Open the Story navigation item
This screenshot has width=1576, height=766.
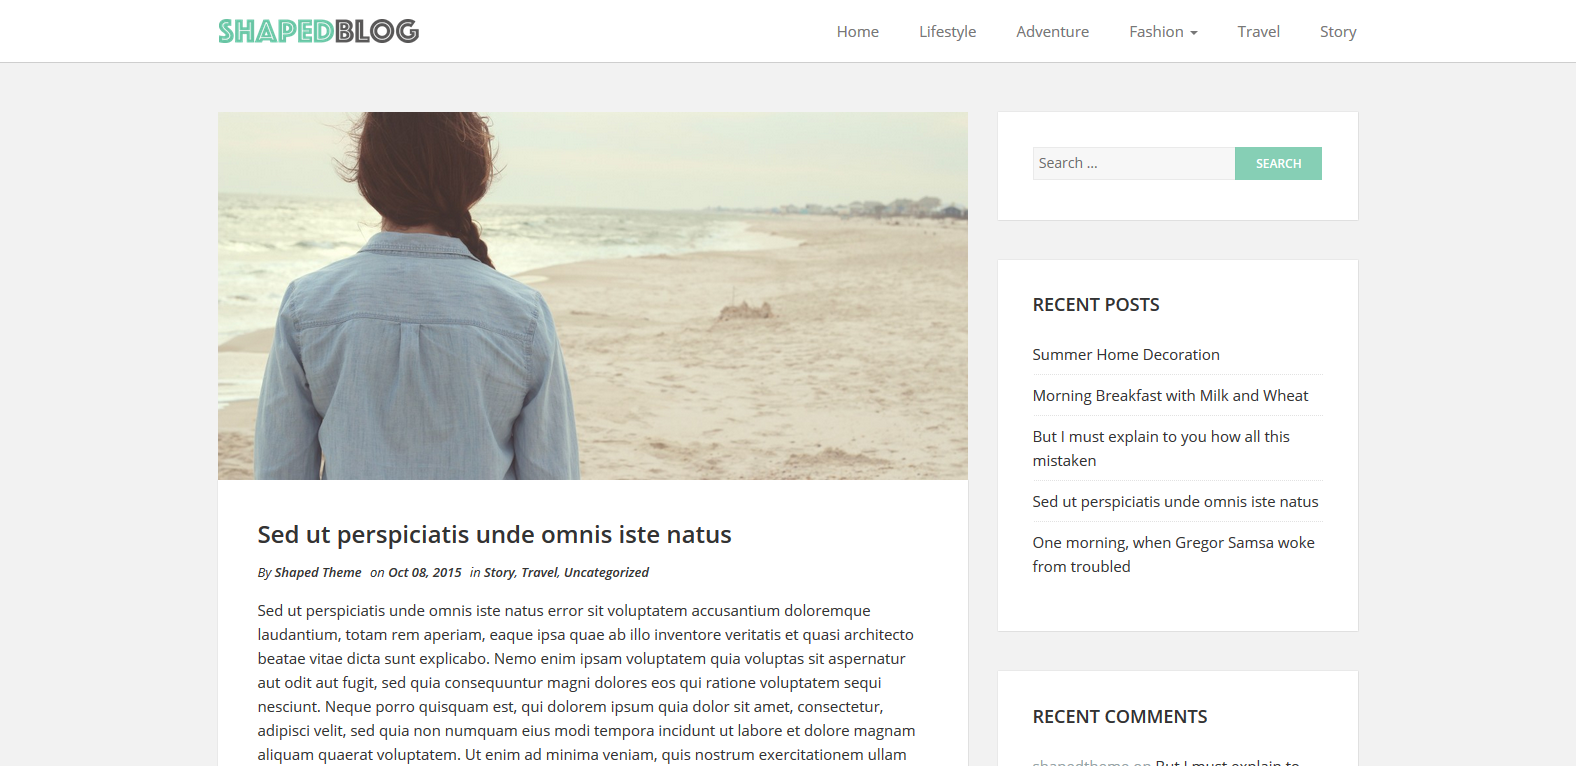pyautogui.click(x=1337, y=32)
